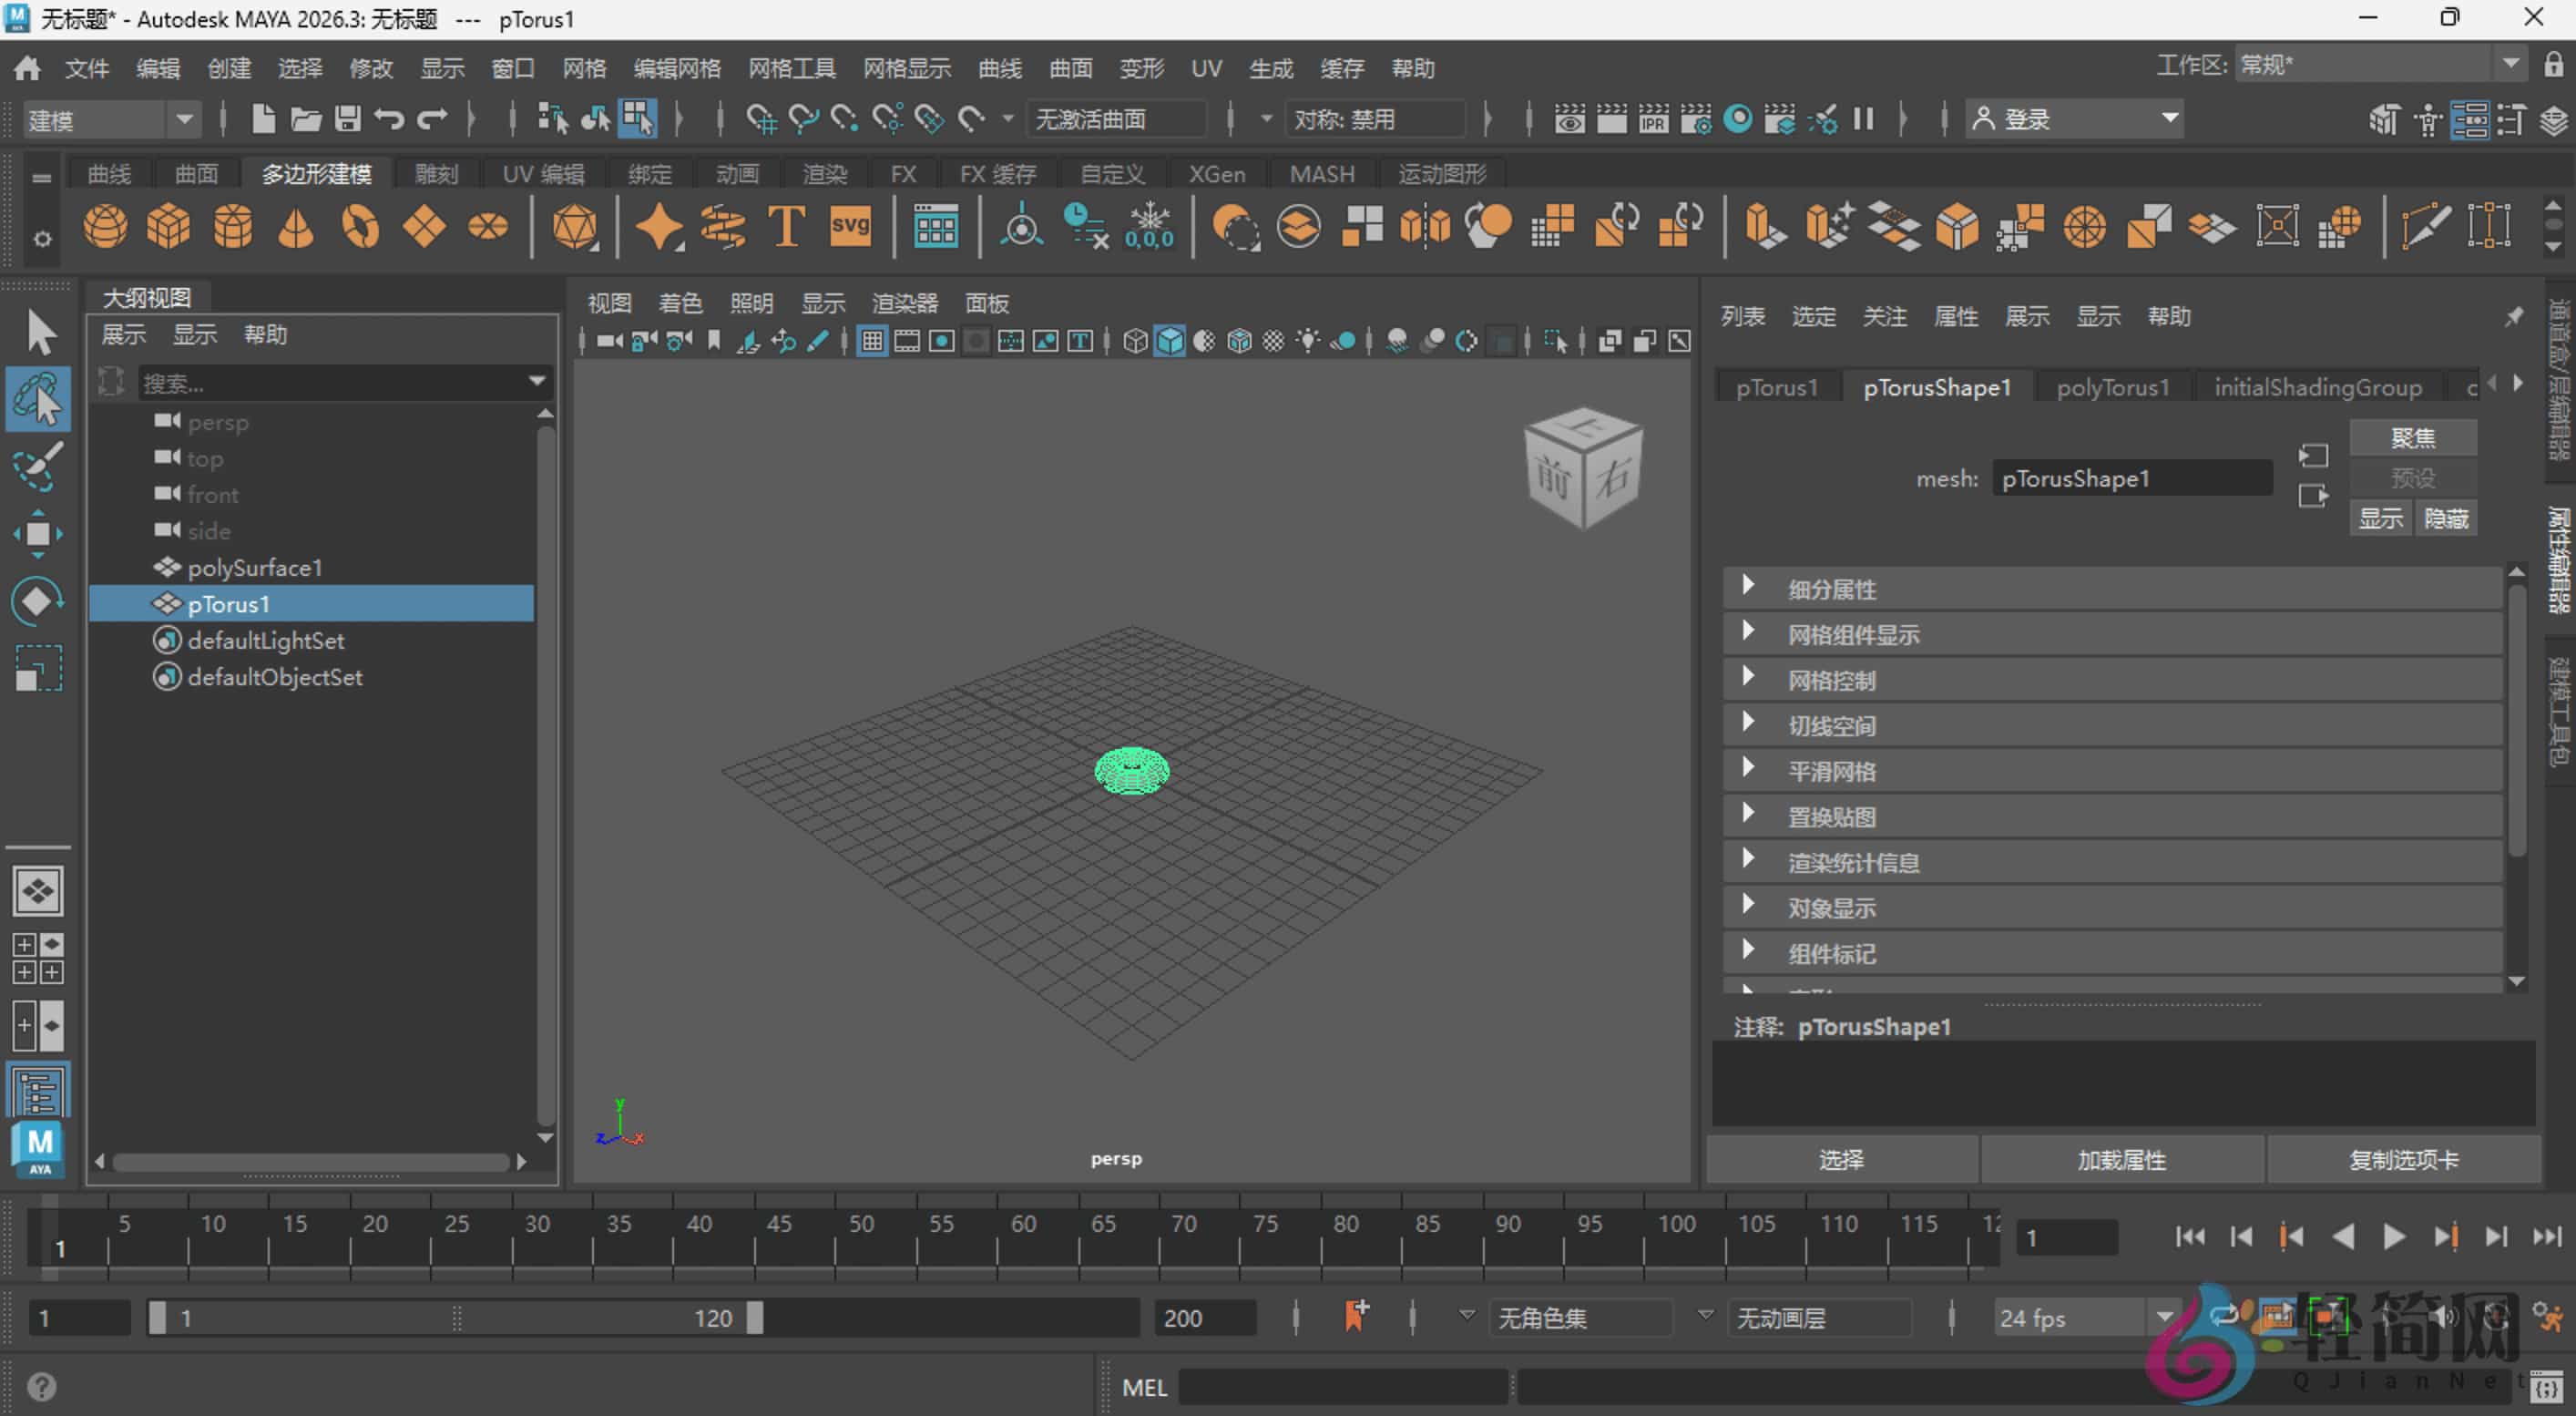The width and height of the screenshot is (2576, 1416).
Task: Click the SVG creation icon on the shelf
Action: point(848,226)
